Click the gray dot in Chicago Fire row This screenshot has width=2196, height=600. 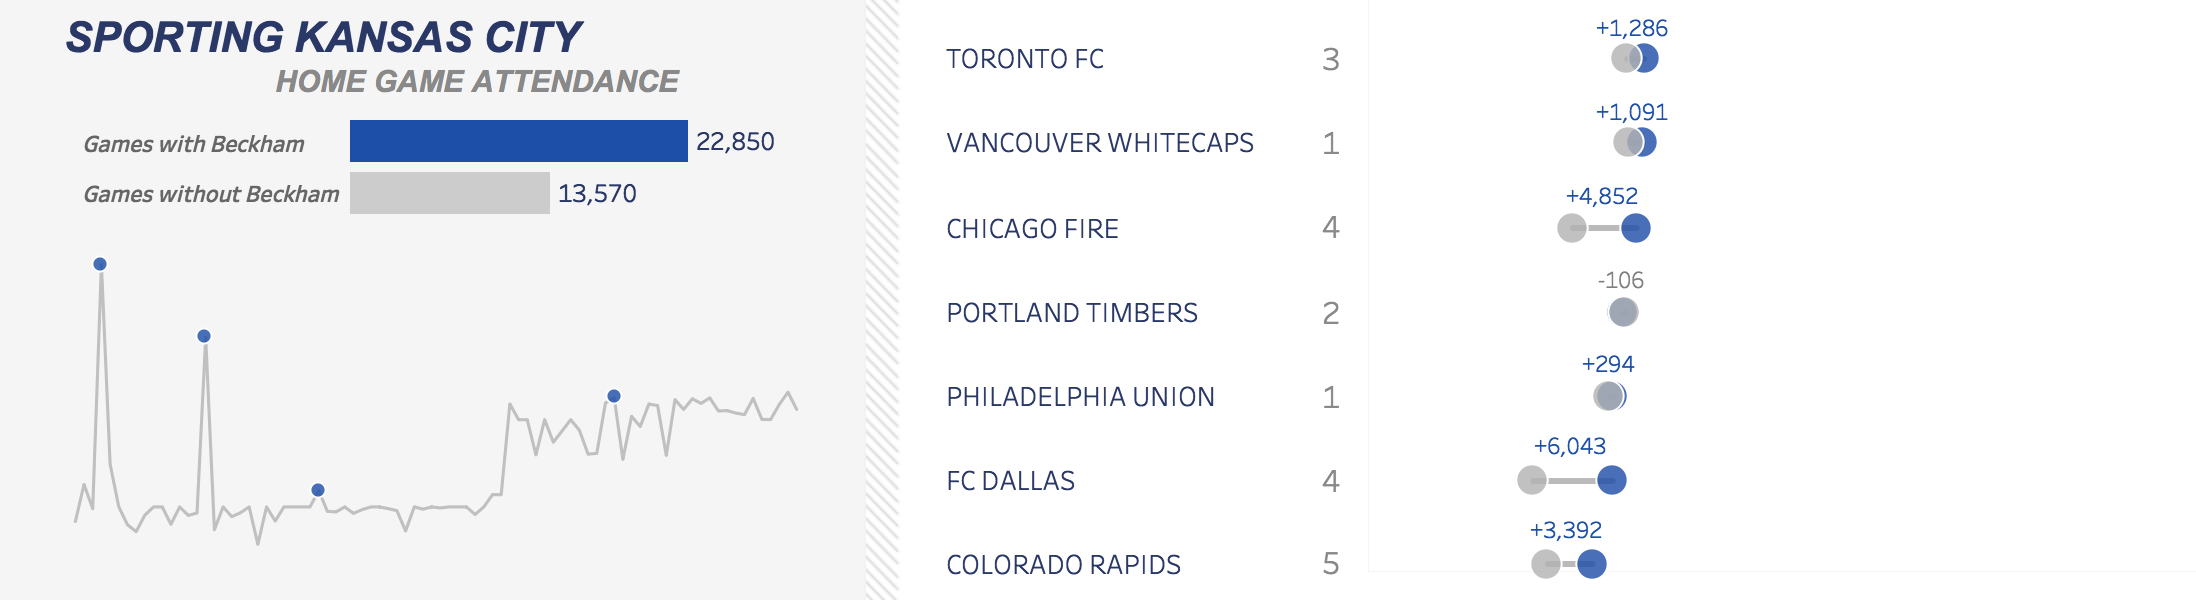tap(1572, 228)
